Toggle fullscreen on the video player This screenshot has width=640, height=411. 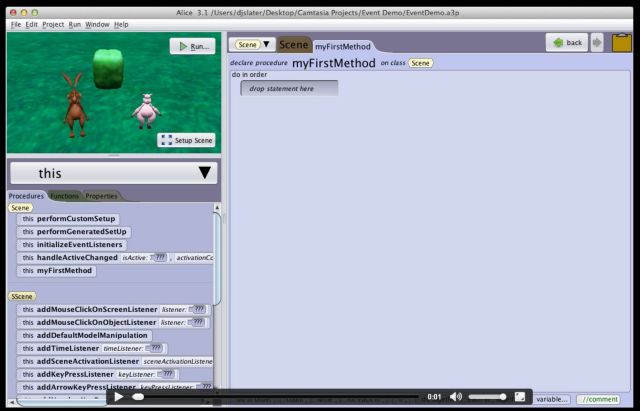pos(518,397)
